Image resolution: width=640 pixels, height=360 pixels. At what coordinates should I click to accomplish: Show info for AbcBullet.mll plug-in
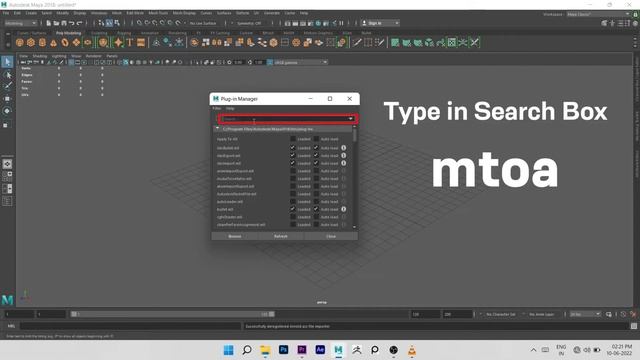click(344, 148)
